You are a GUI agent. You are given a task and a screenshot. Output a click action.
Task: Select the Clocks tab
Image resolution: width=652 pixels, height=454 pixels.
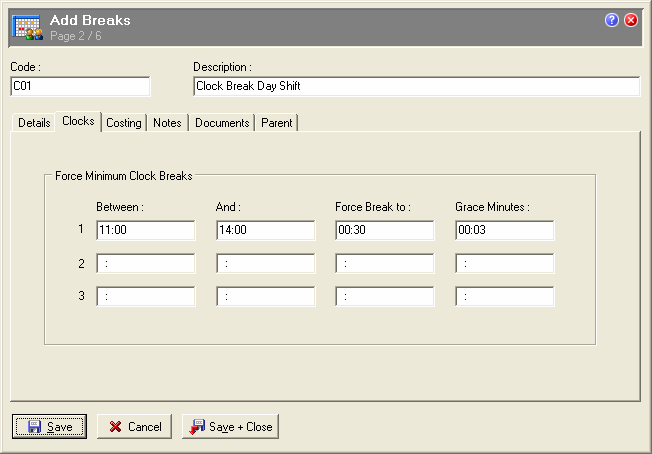78,122
